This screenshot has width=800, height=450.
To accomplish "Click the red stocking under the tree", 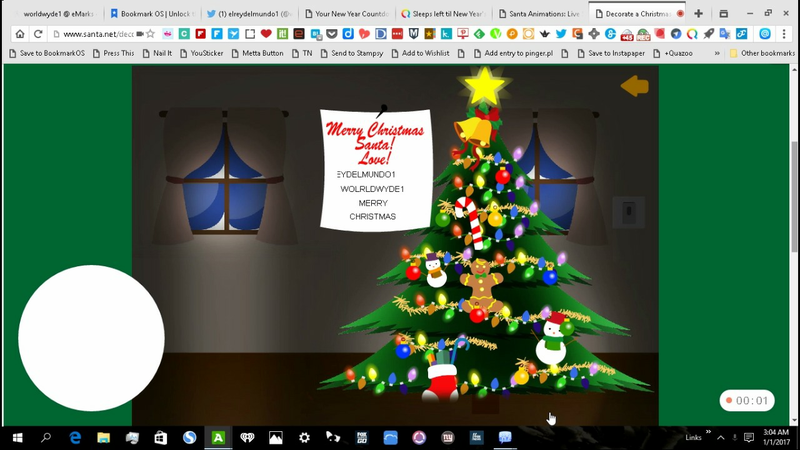I will point(440,380).
